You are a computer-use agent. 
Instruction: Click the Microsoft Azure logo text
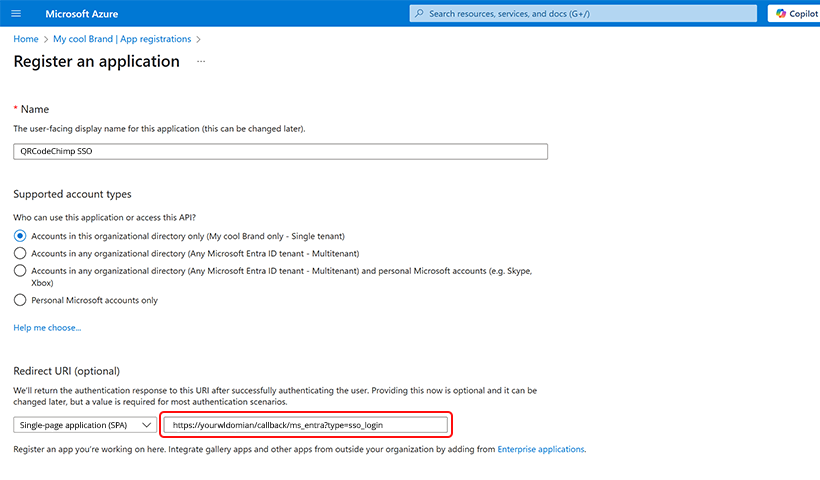(x=82, y=14)
